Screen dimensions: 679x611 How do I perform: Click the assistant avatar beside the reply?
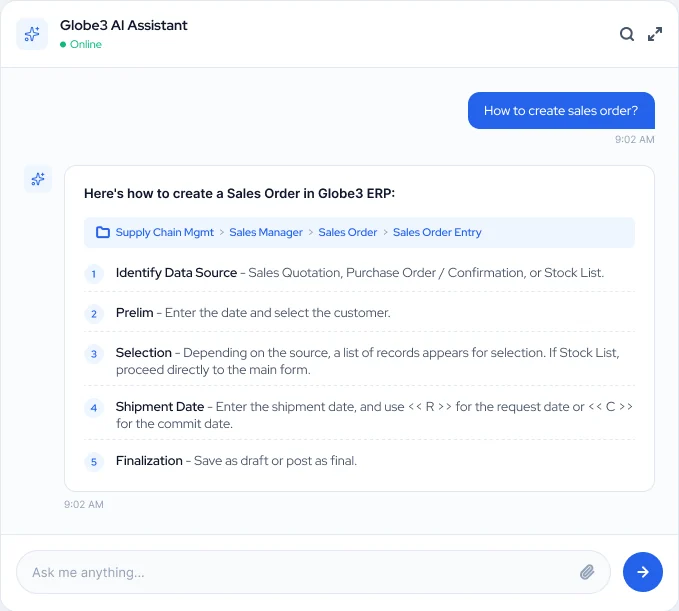38,178
